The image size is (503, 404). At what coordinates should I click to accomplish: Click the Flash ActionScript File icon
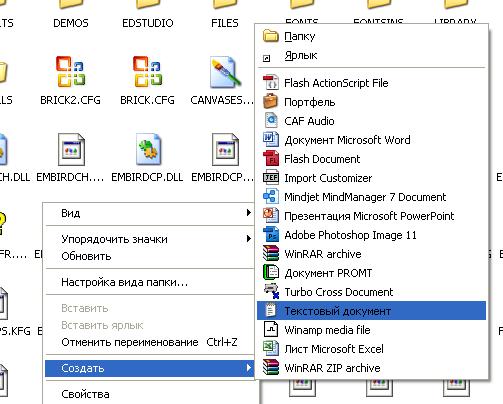pyautogui.click(x=270, y=83)
